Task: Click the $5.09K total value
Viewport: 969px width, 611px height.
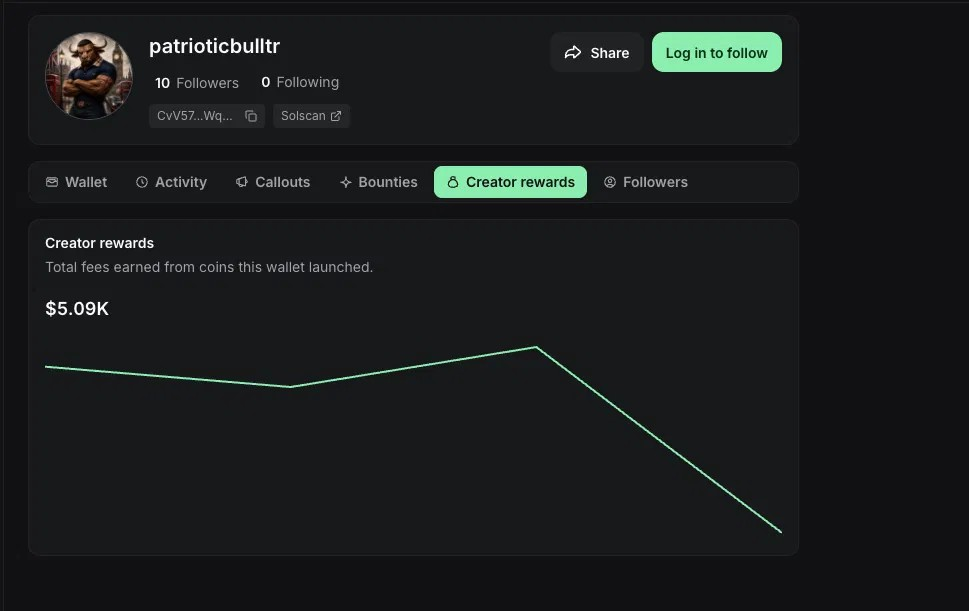Action: click(x=77, y=308)
